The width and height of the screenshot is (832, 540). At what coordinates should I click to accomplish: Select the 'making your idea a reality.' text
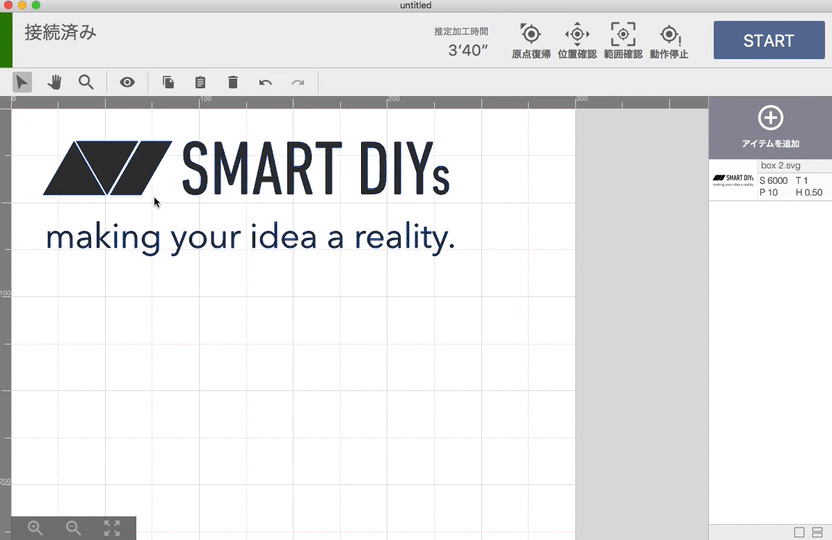(250, 238)
